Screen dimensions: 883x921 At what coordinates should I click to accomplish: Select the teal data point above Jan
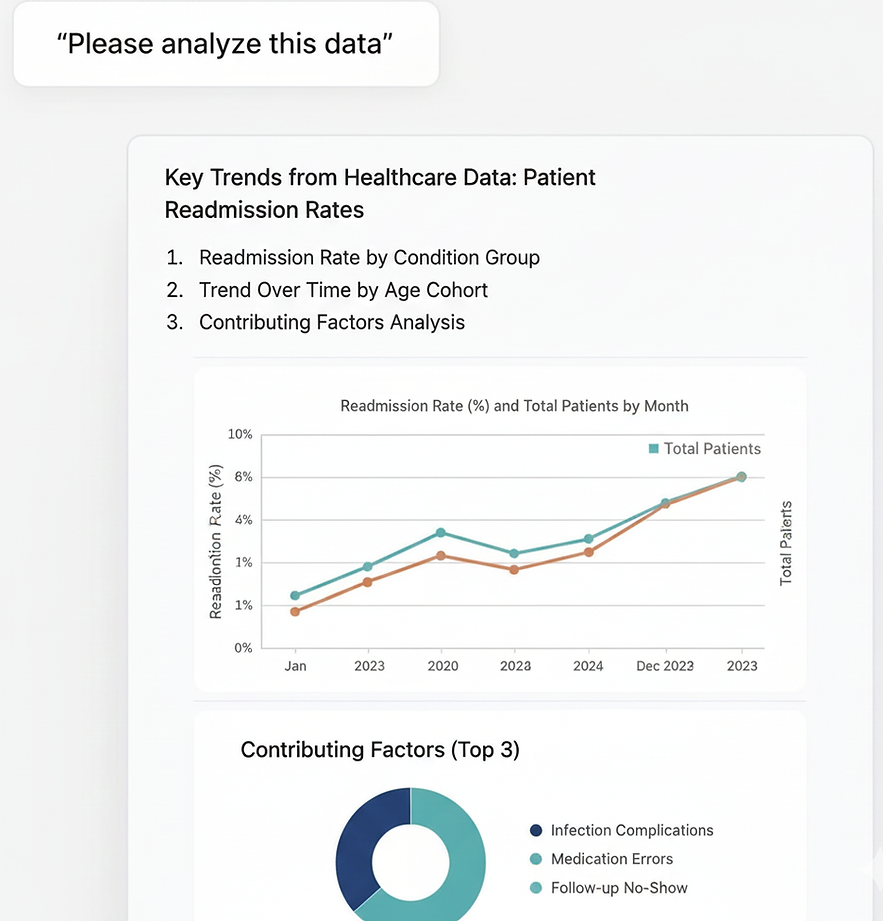pos(295,596)
